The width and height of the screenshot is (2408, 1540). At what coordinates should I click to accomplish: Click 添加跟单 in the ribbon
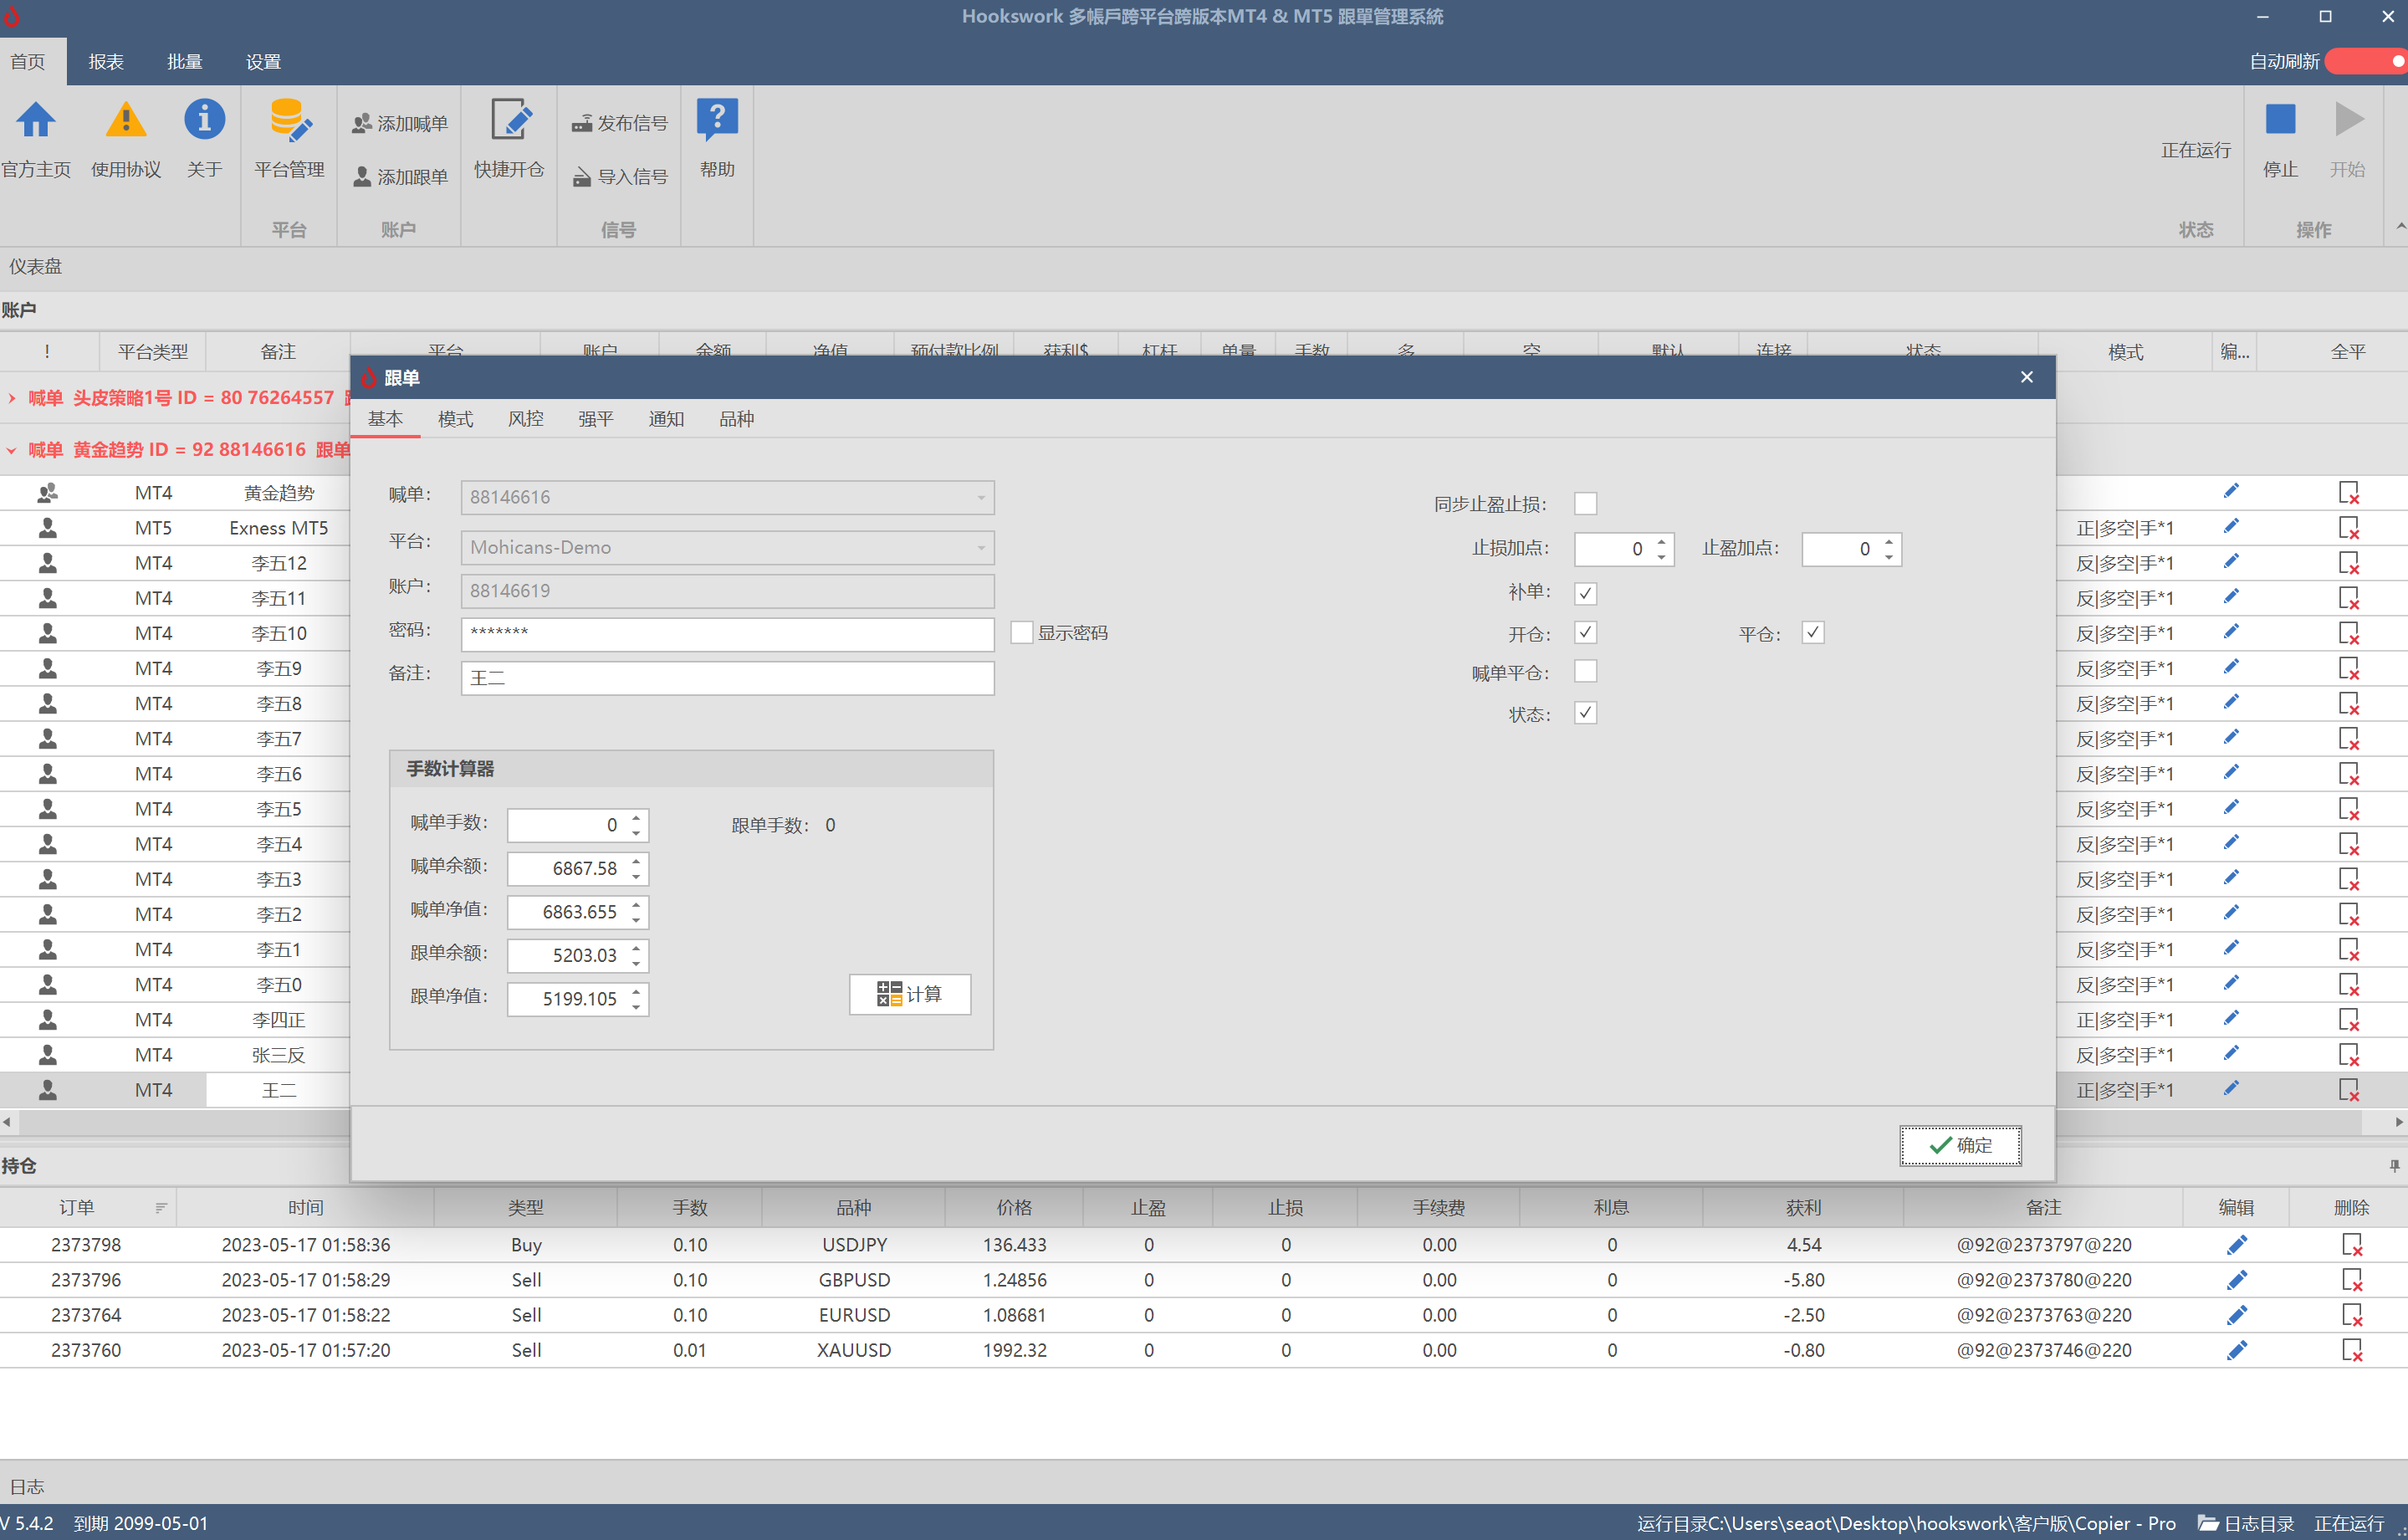pyautogui.click(x=400, y=176)
